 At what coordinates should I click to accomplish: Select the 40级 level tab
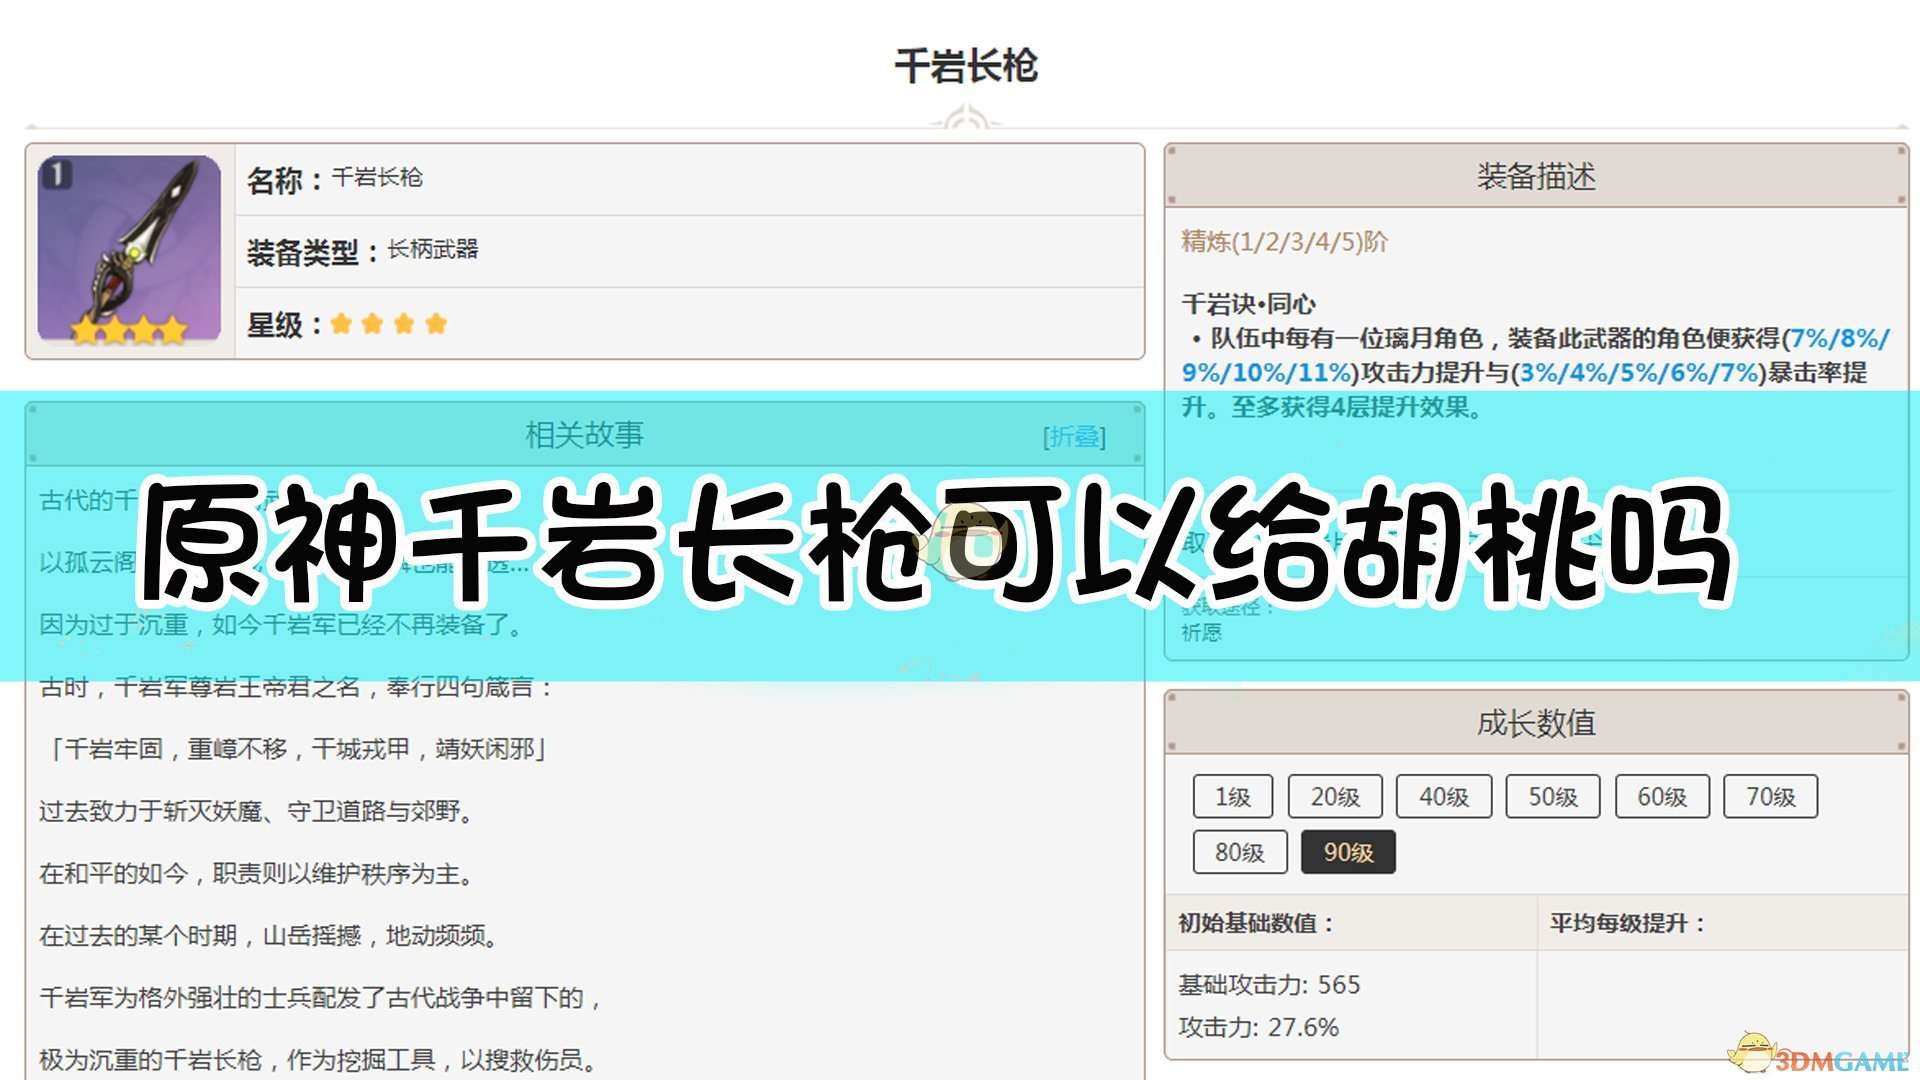pos(1444,796)
